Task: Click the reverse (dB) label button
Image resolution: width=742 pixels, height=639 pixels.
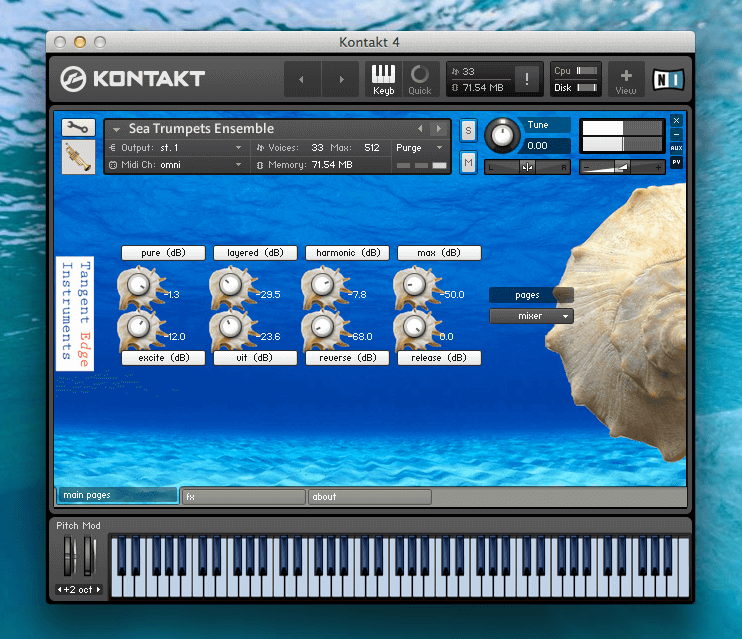Action: tap(347, 358)
